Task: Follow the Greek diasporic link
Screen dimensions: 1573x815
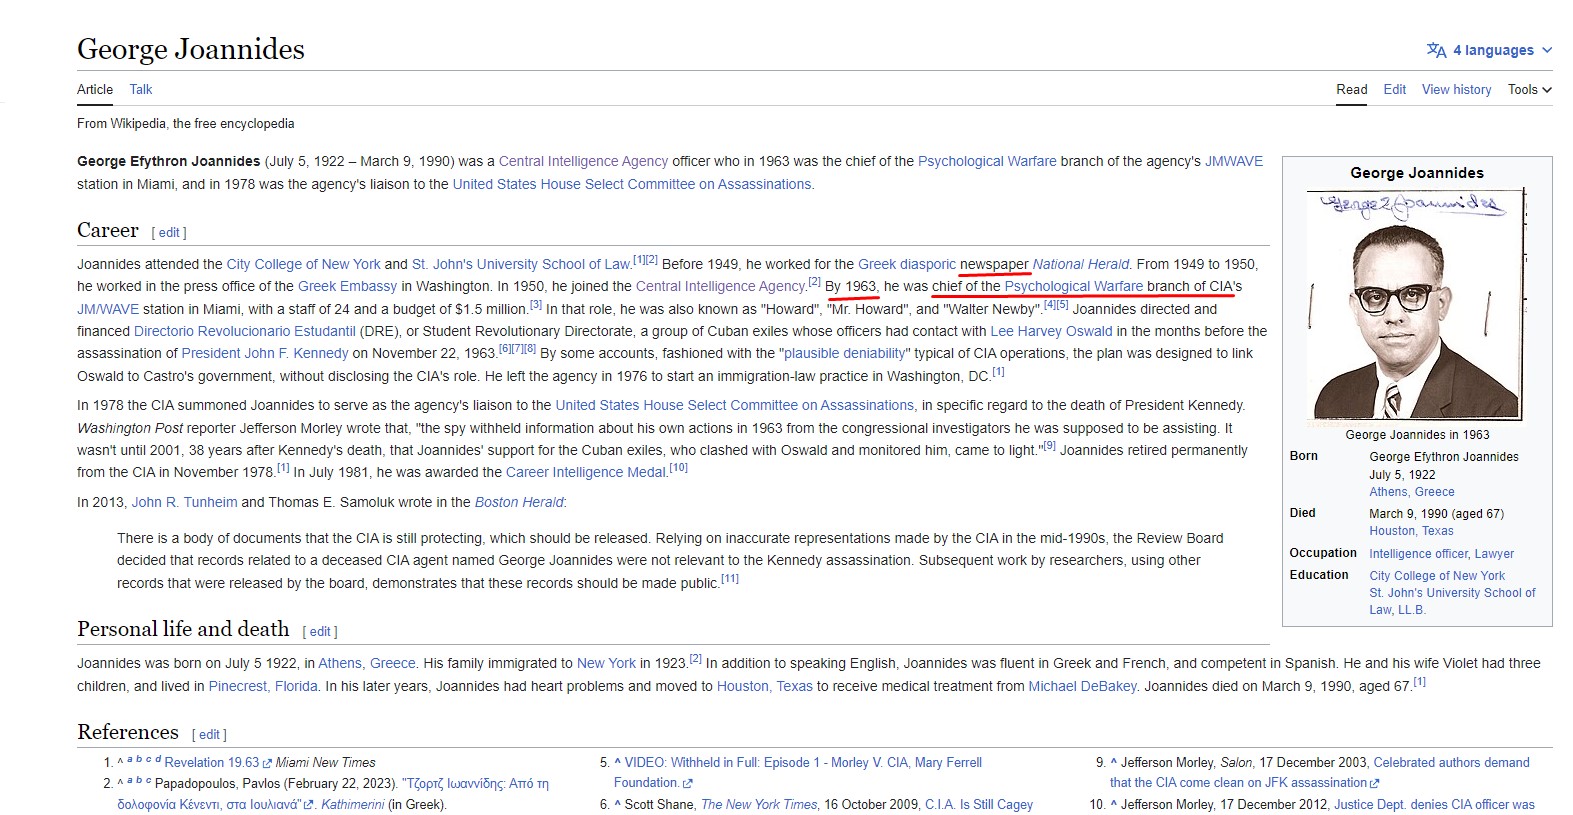Action: coord(907,264)
